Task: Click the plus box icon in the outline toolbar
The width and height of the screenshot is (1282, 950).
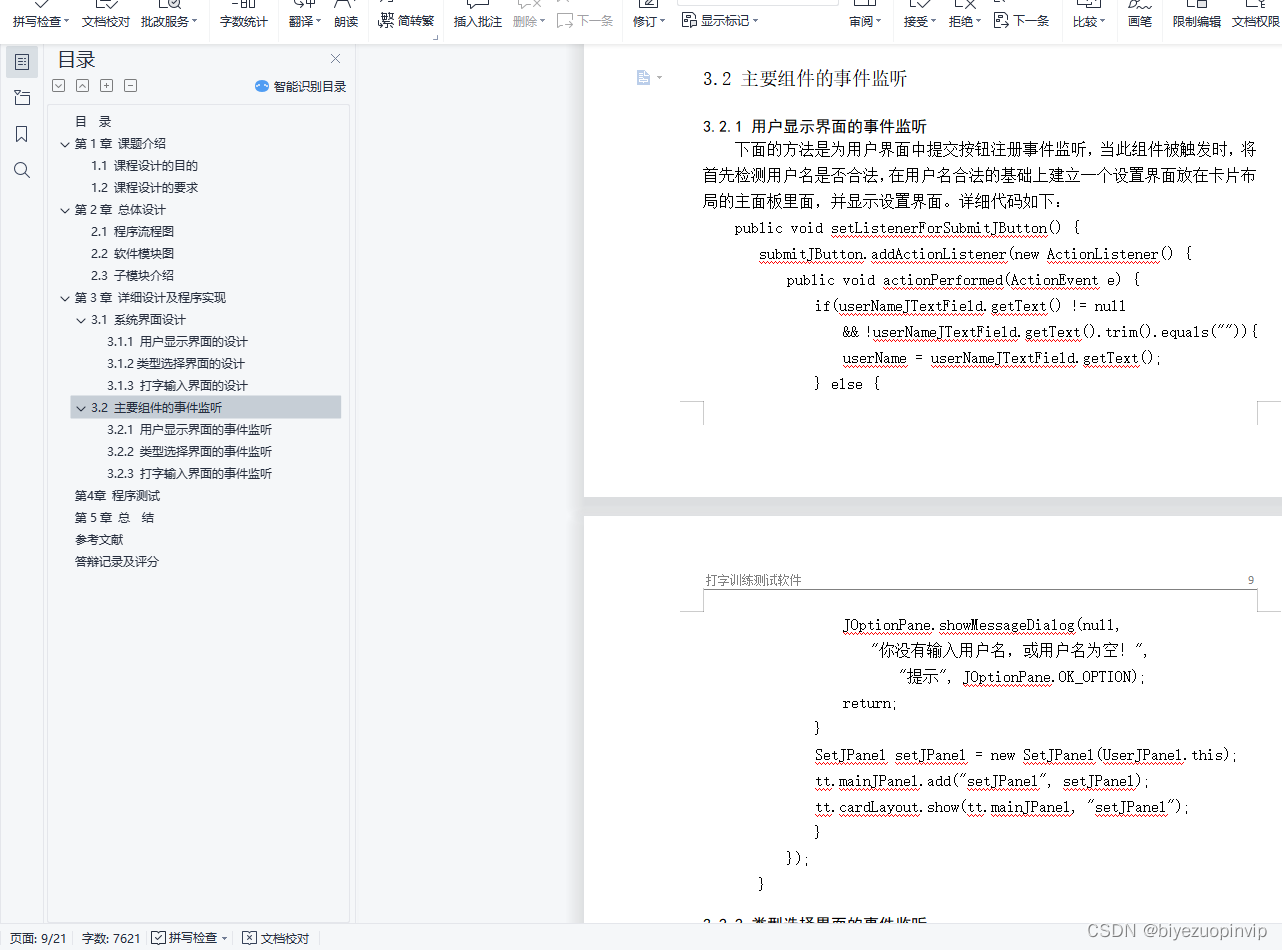Action: tap(107, 86)
